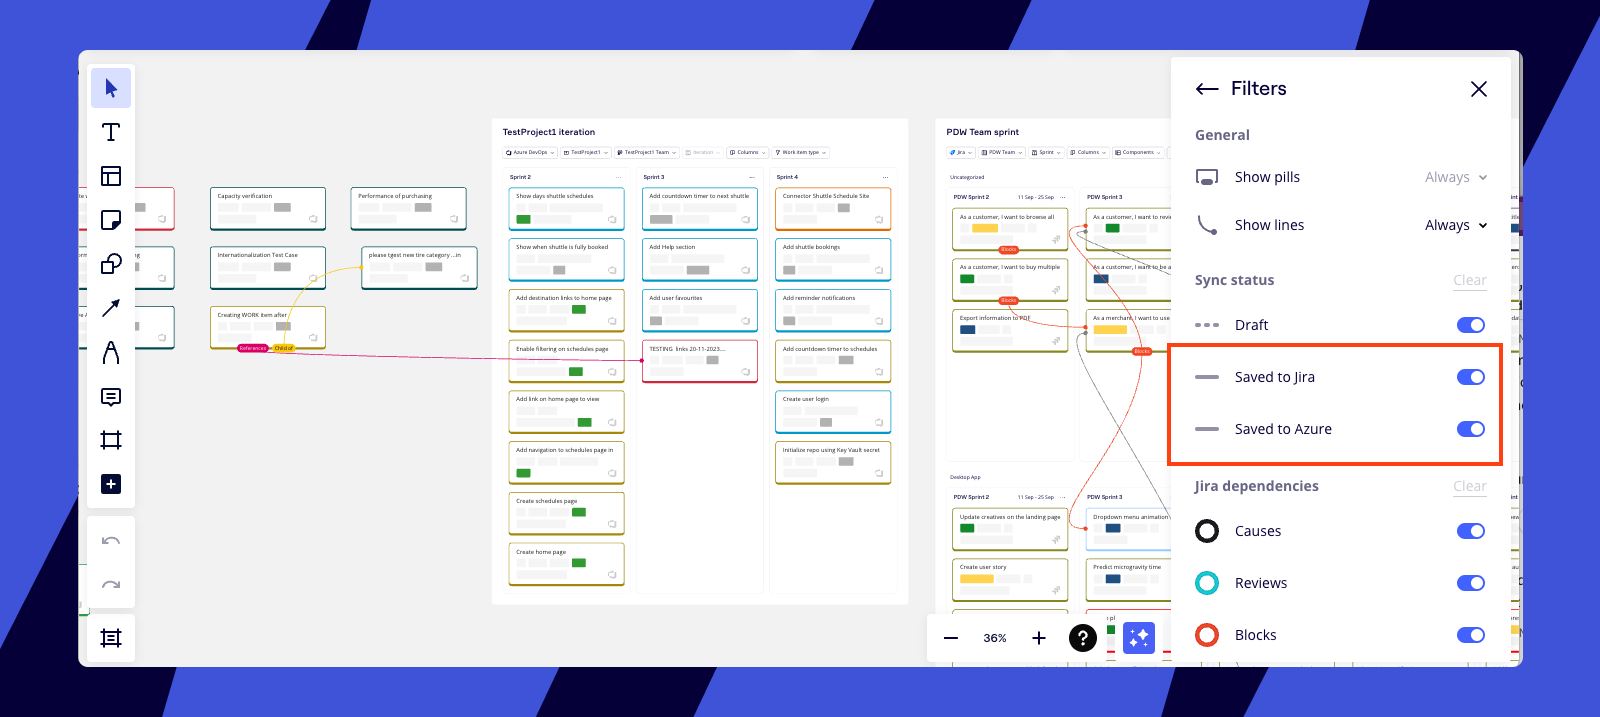Turn off the Saved to Azure toggle
The width and height of the screenshot is (1600, 717).
click(x=1470, y=429)
